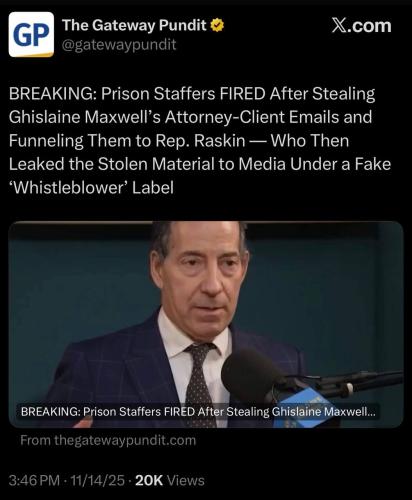The height and width of the screenshot is (500, 412).
Task: Visit the @gatewaypundit handle
Action: 119,44
